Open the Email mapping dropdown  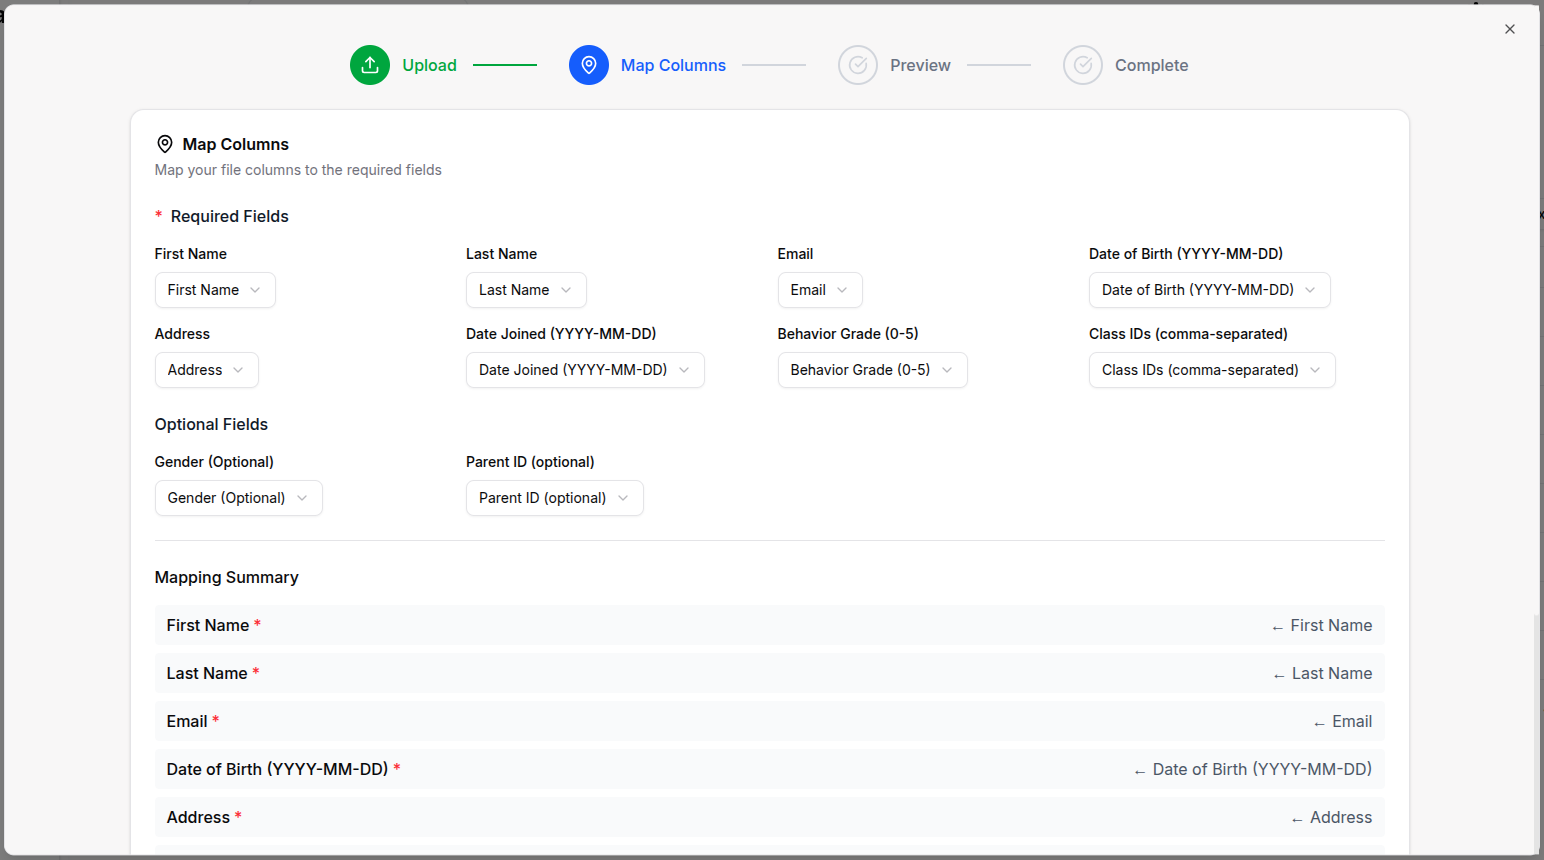point(820,290)
